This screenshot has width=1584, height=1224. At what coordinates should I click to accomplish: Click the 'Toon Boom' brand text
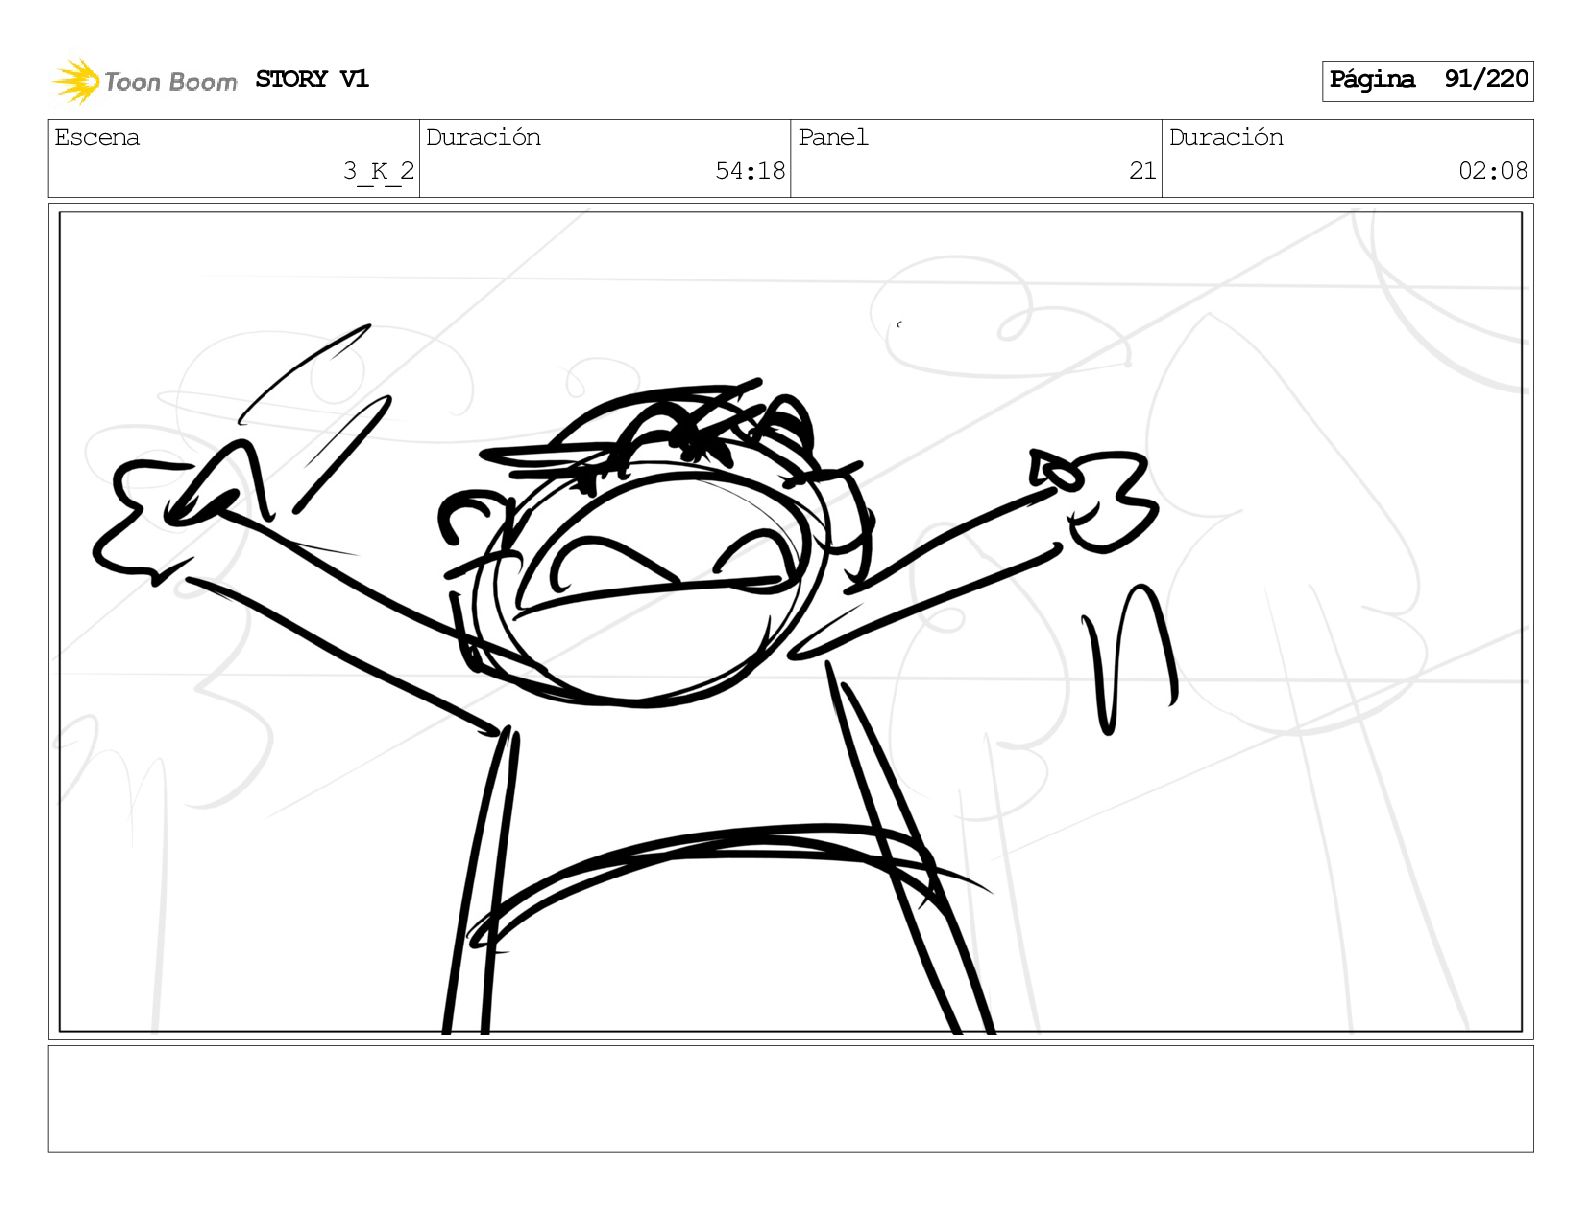[x=170, y=82]
